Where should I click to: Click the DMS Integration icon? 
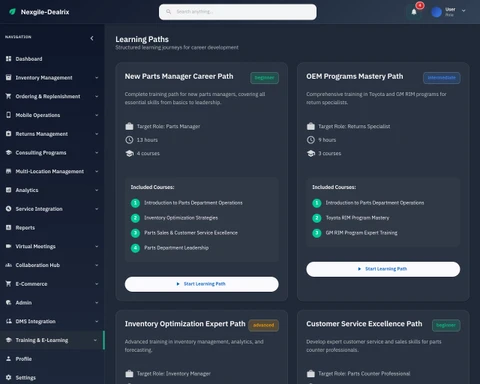click(x=9, y=321)
